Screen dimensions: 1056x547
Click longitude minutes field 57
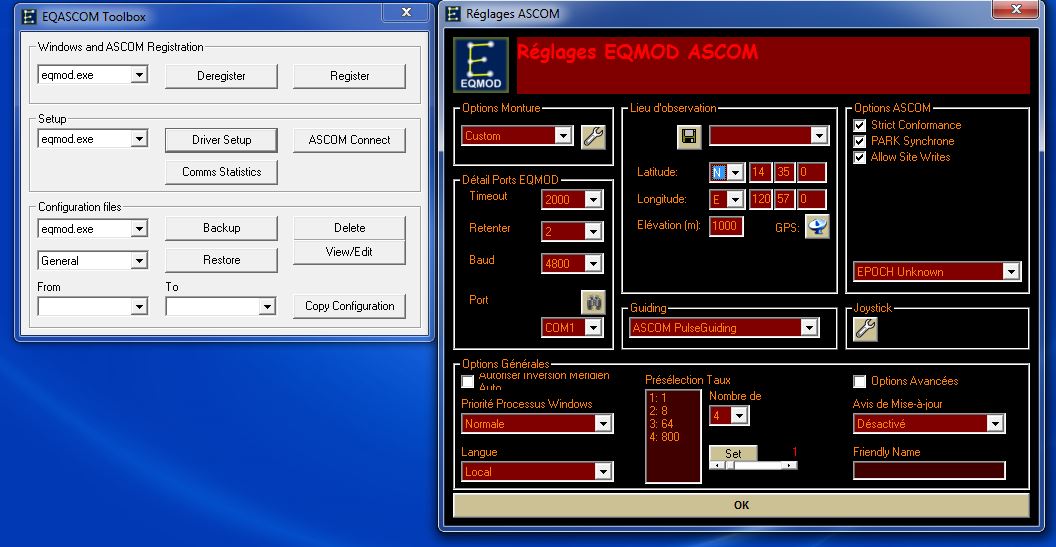pos(784,199)
